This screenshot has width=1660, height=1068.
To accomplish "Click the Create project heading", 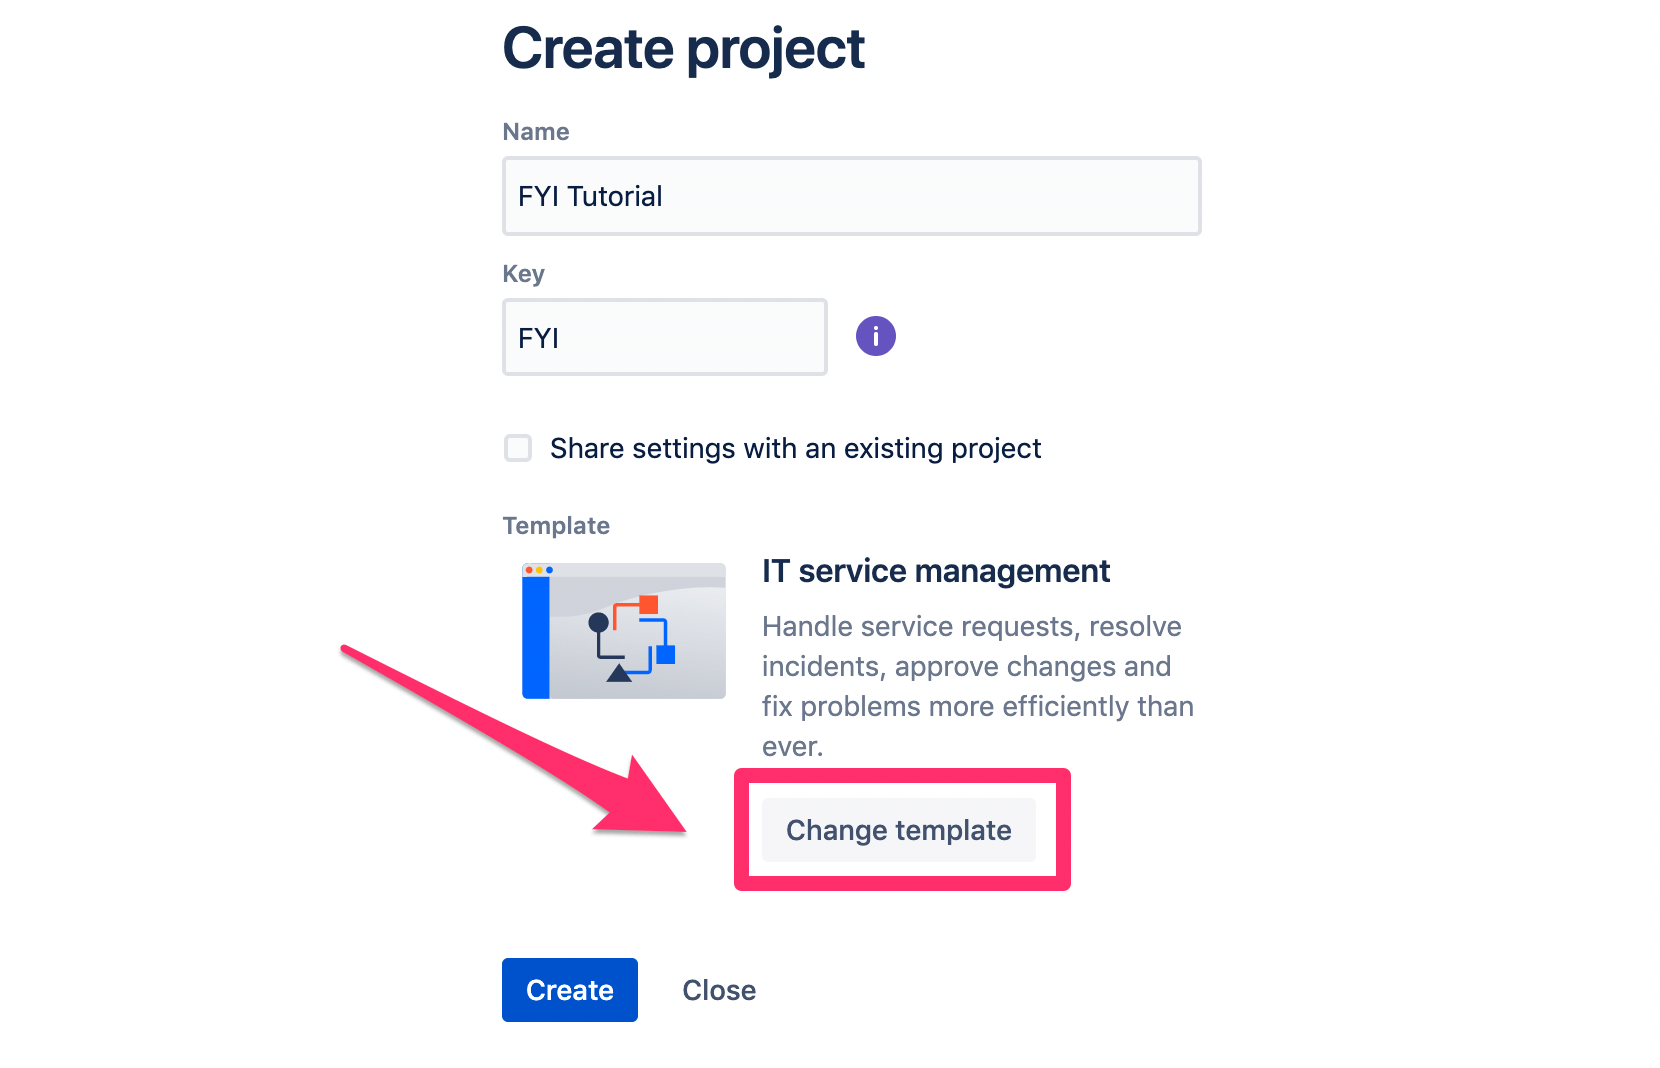I will (x=683, y=49).
